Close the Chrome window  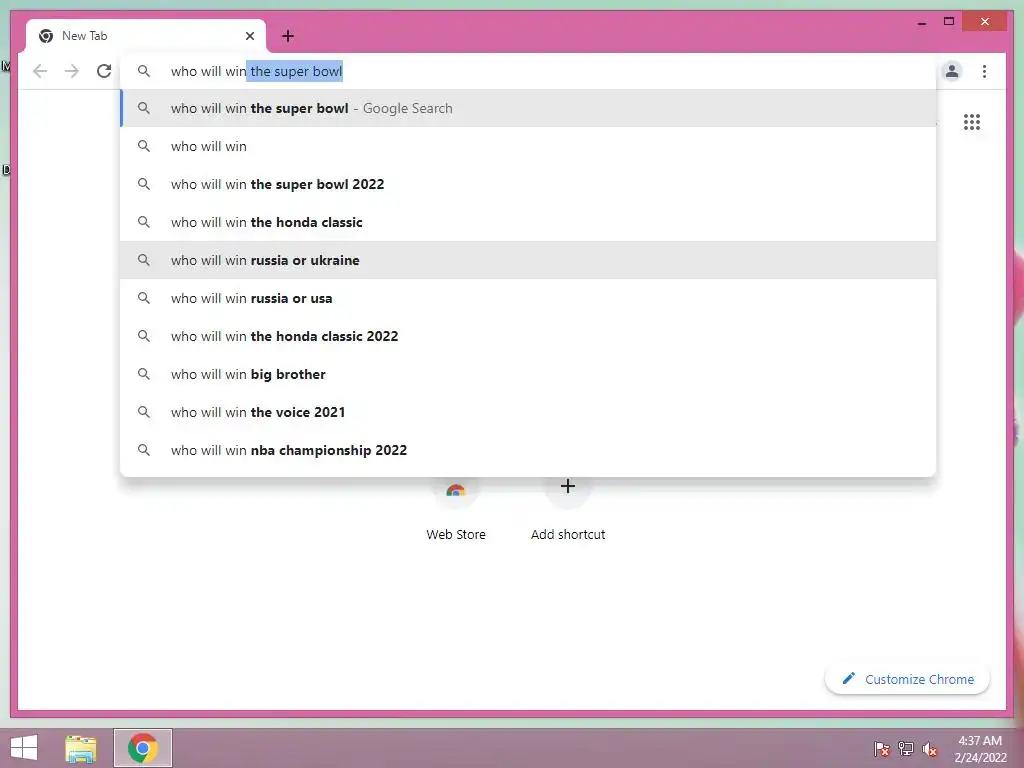[985, 22]
